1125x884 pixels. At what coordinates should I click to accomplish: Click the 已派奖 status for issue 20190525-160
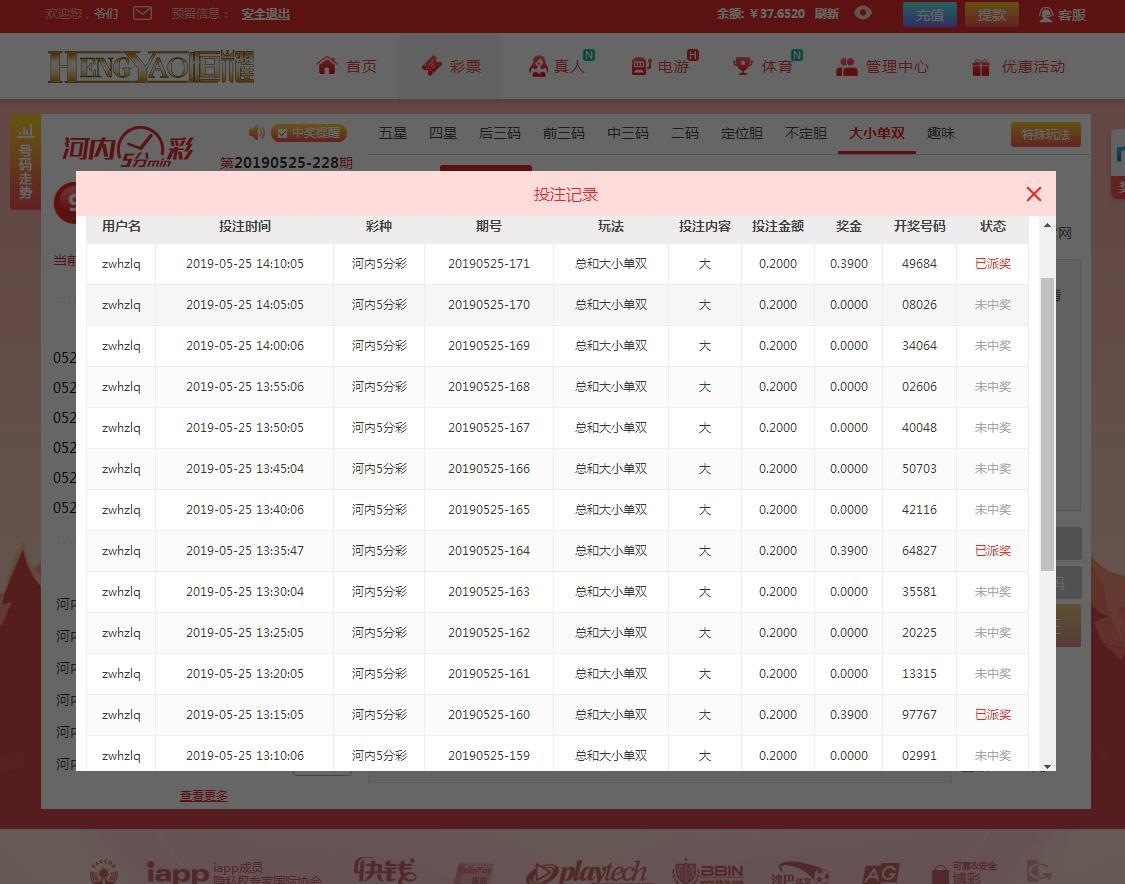click(992, 715)
